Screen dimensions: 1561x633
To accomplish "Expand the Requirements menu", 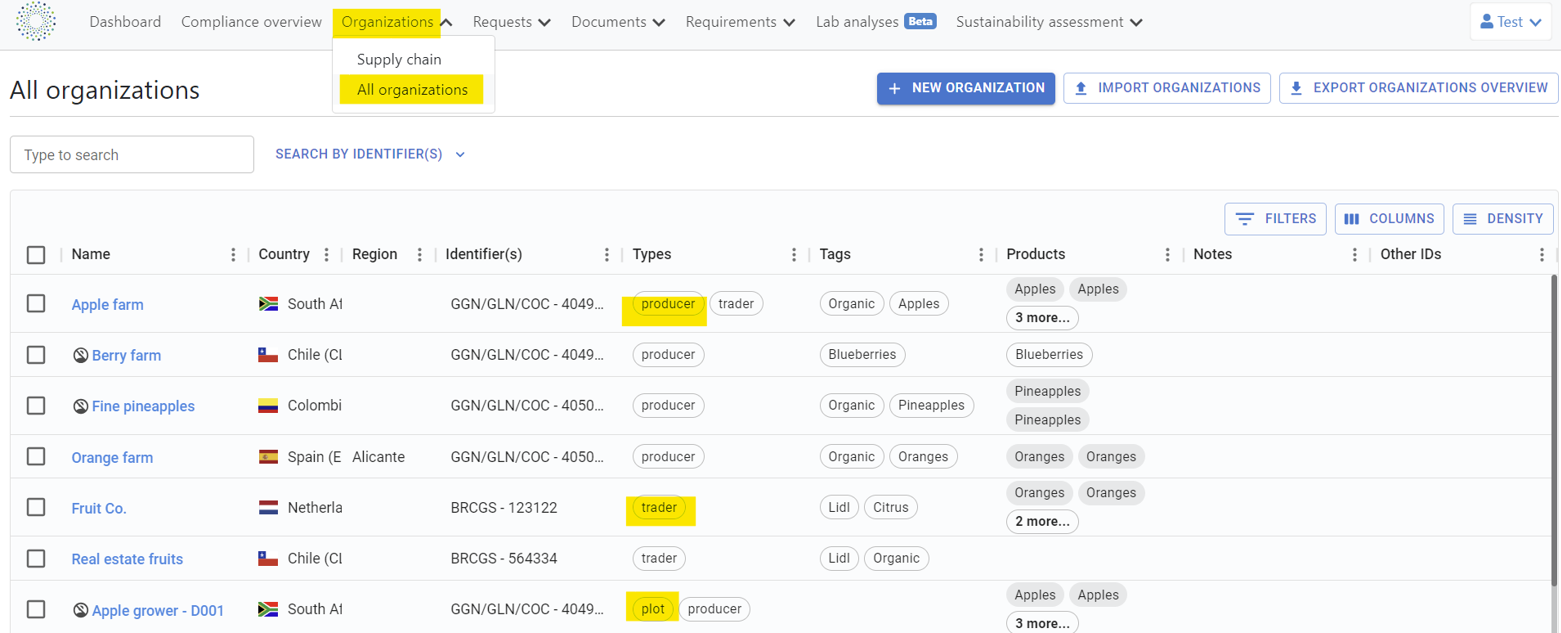I will point(740,22).
